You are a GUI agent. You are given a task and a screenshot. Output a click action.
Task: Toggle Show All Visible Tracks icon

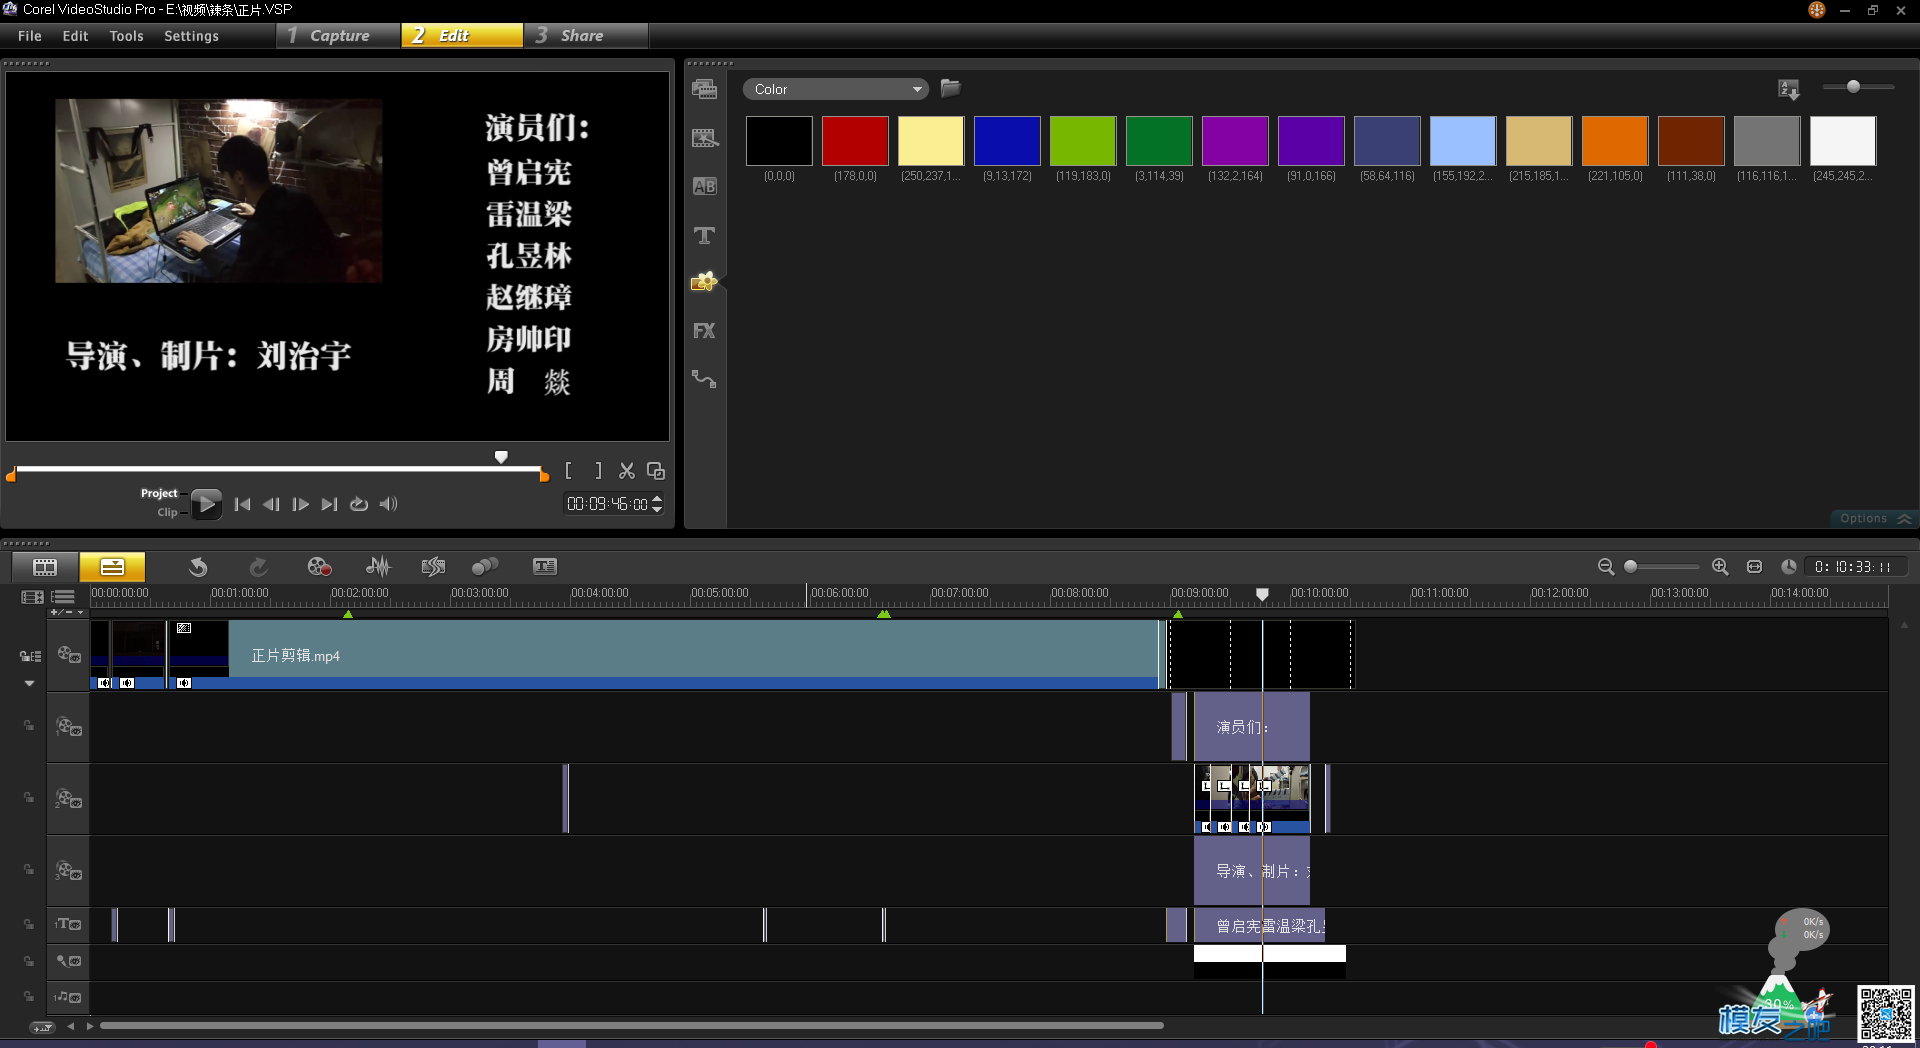click(32, 597)
